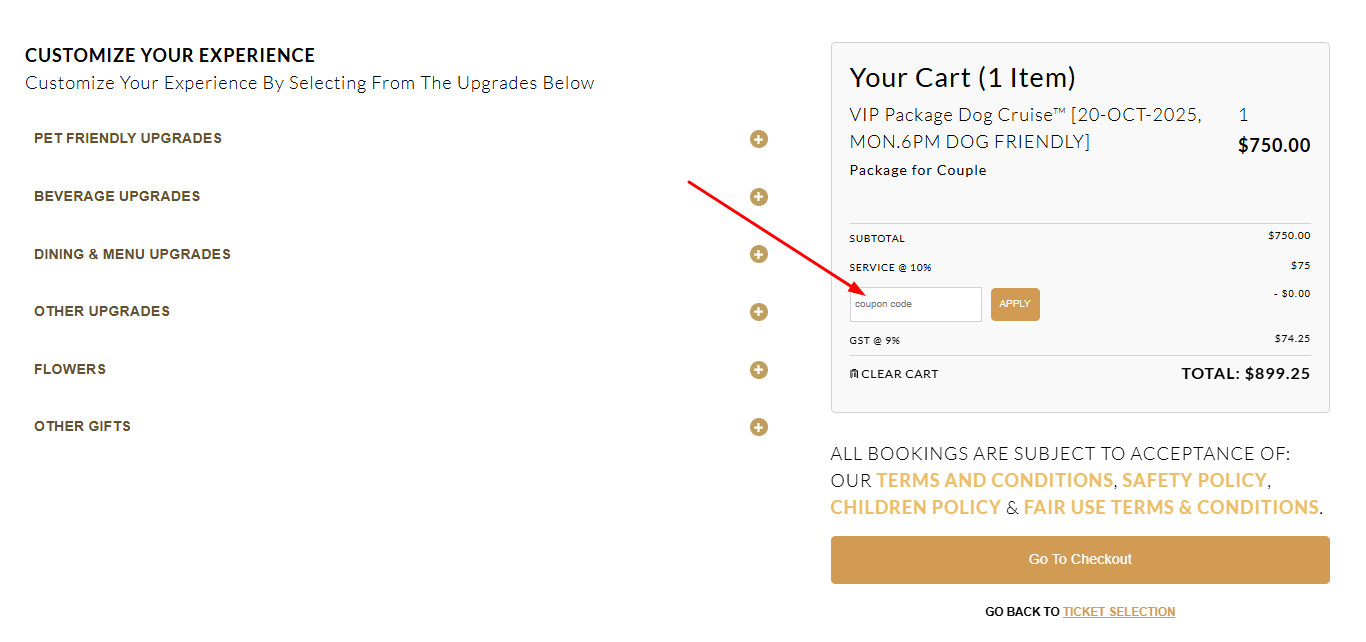This screenshot has width=1366, height=642.
Task: Open the Ticket Selection link
Action: (x=1119, y=611)
